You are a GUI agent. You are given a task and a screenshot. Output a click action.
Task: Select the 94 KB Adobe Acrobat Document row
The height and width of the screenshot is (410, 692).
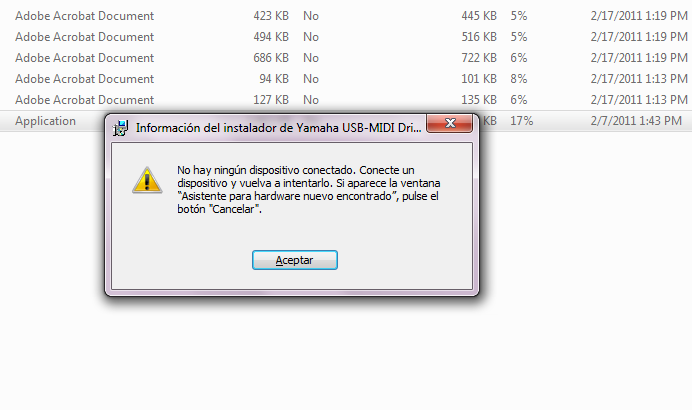(346, 79)
